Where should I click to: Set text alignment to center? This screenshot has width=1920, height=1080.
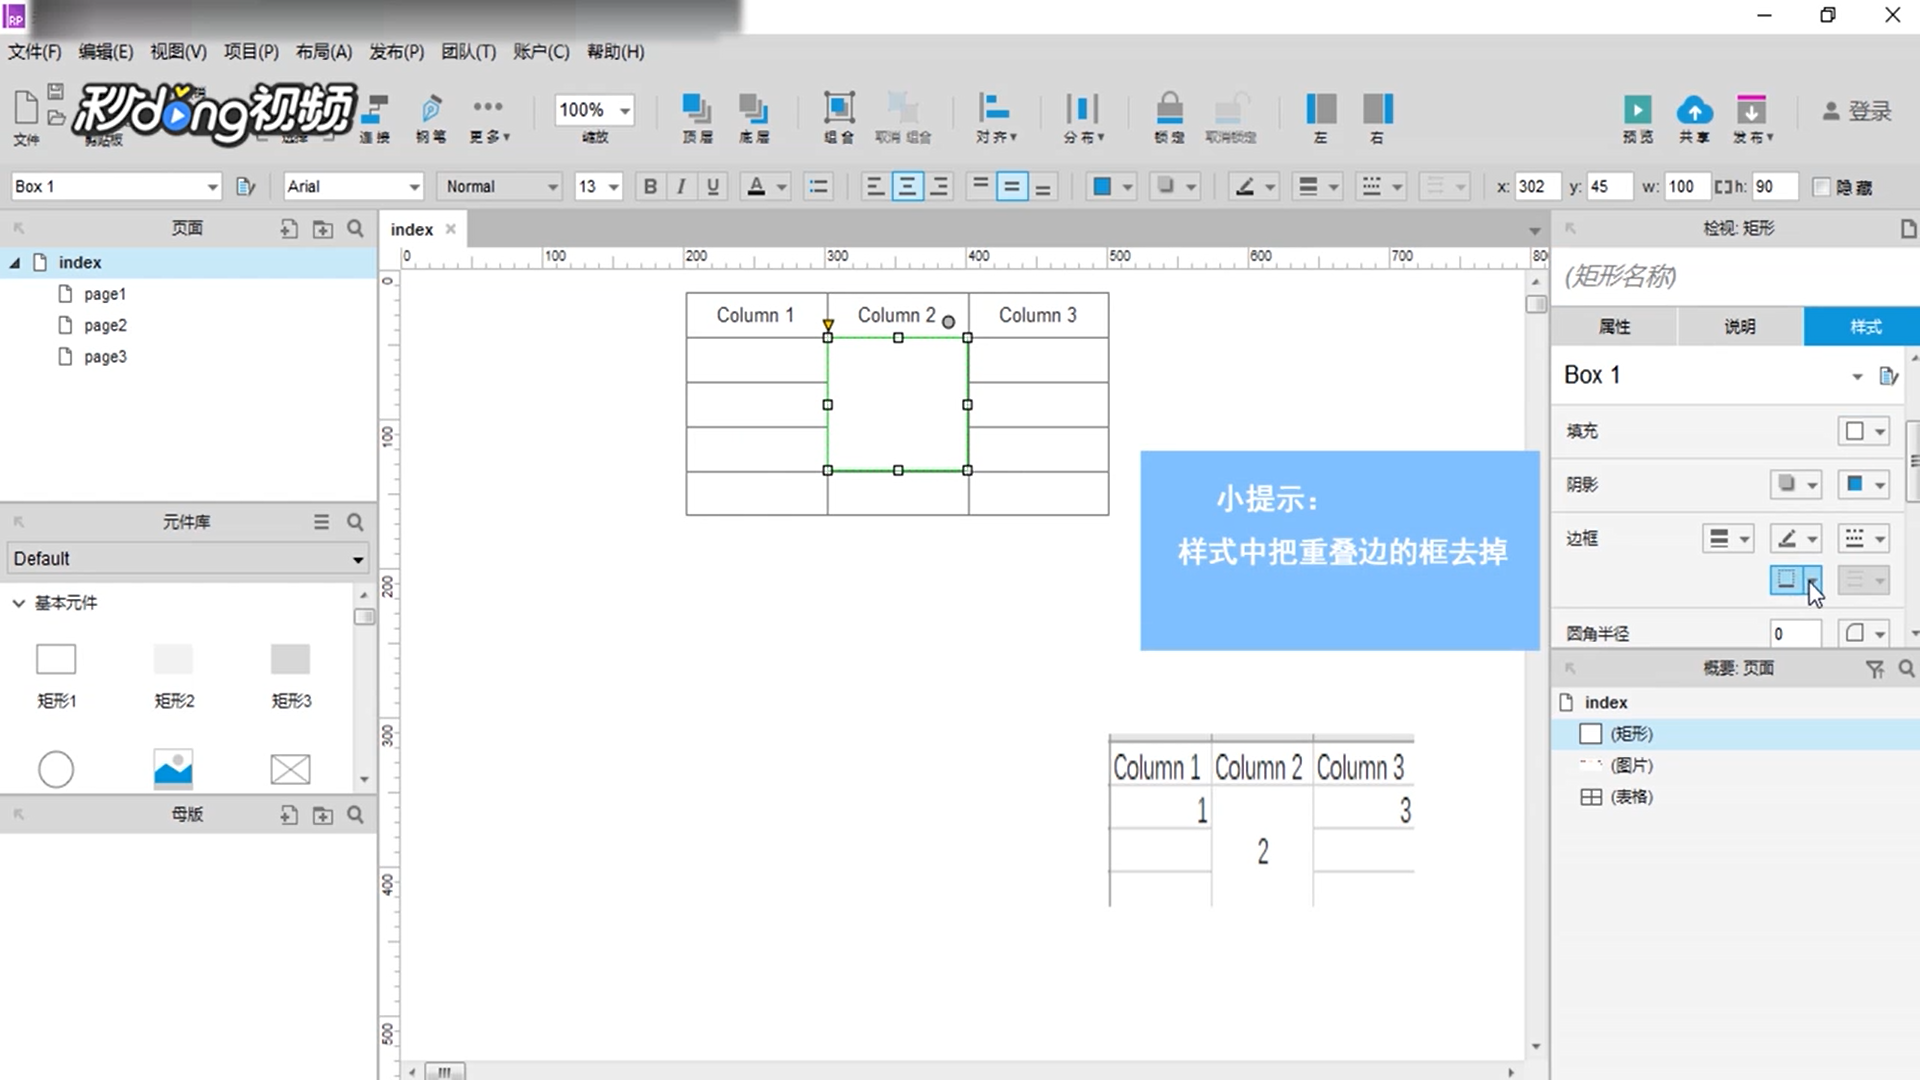point(906,186)
